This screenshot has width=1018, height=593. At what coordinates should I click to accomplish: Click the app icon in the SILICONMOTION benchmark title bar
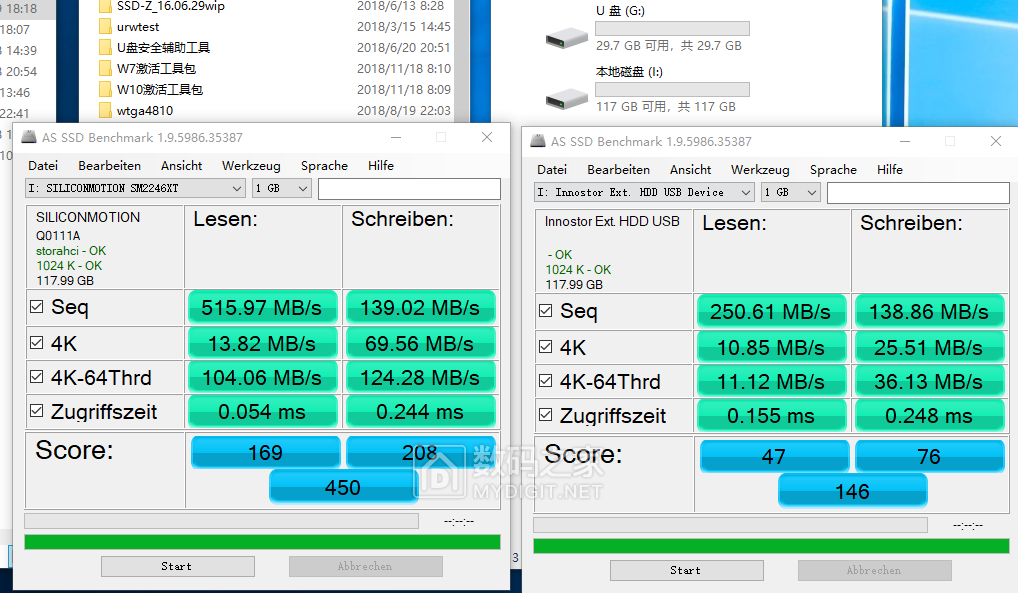tap(29, 137)
